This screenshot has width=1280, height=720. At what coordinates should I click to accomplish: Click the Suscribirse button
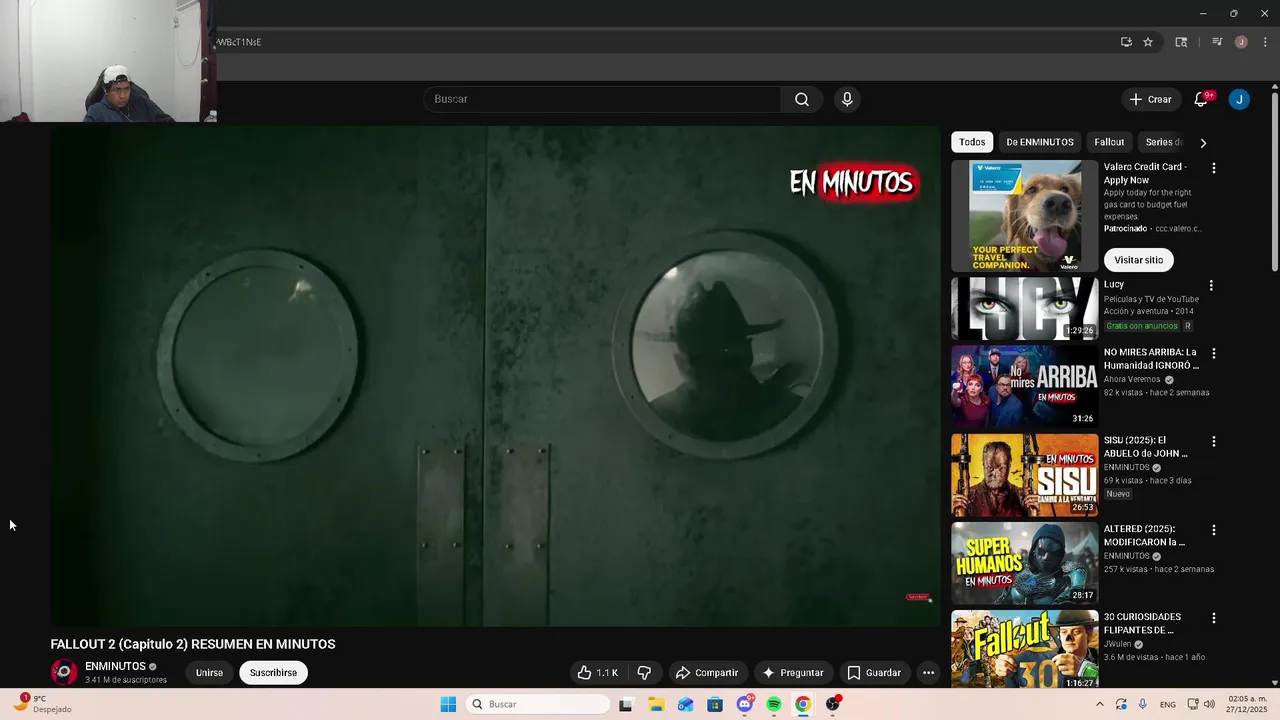tap(273, 673)
